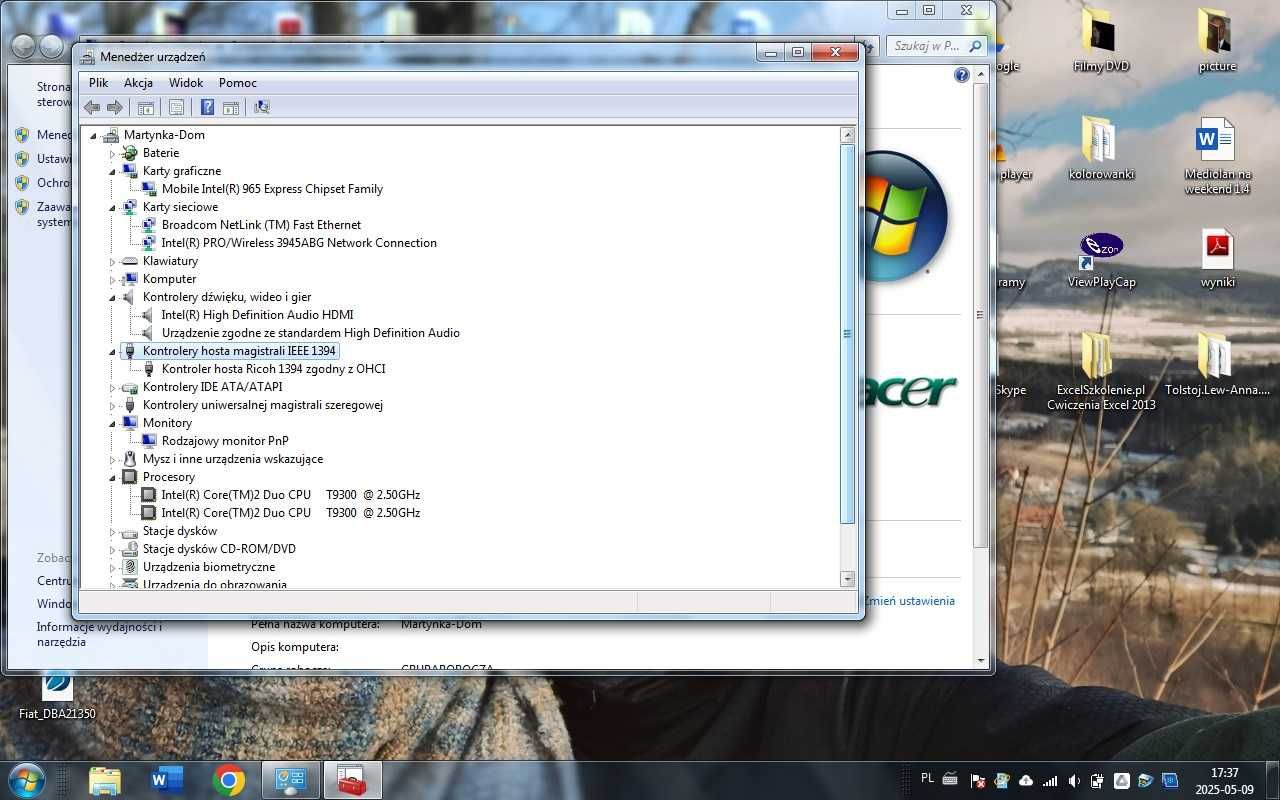1280x800 pixels.
Task: Click the battery power plug tray icon
Action: (1098, 781)
